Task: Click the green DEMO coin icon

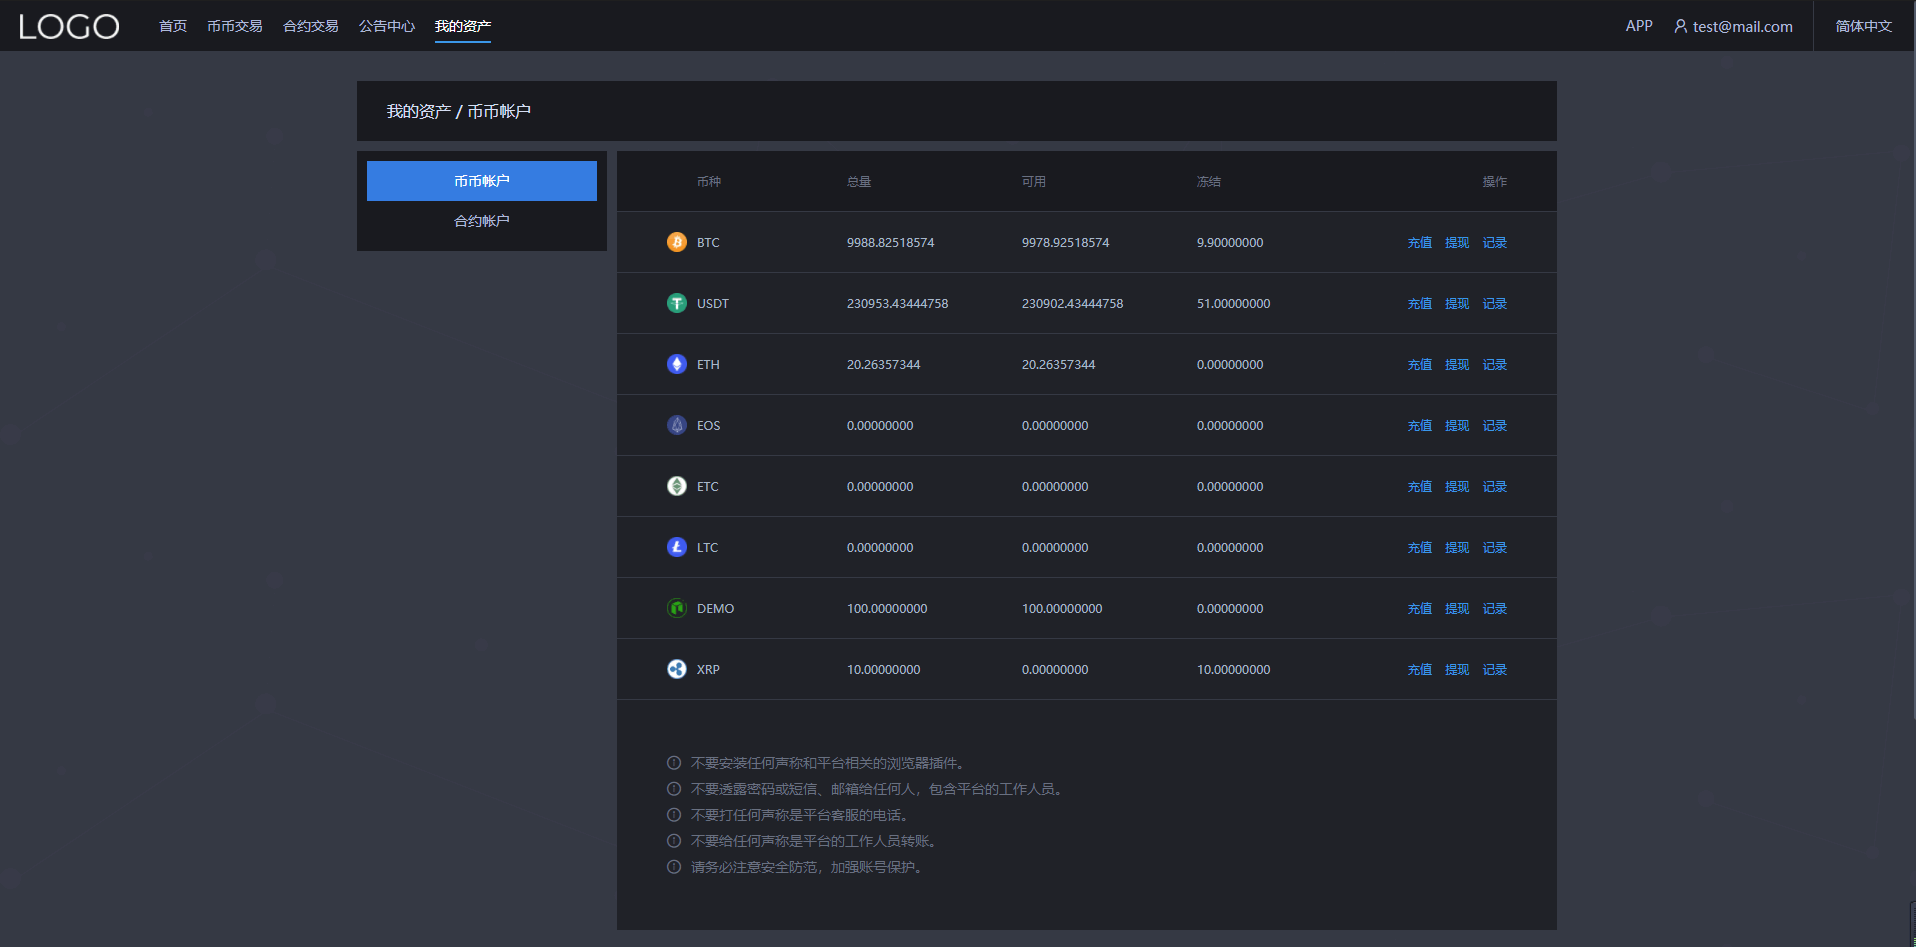Action: pyautogui.click(x=677, y=608)
